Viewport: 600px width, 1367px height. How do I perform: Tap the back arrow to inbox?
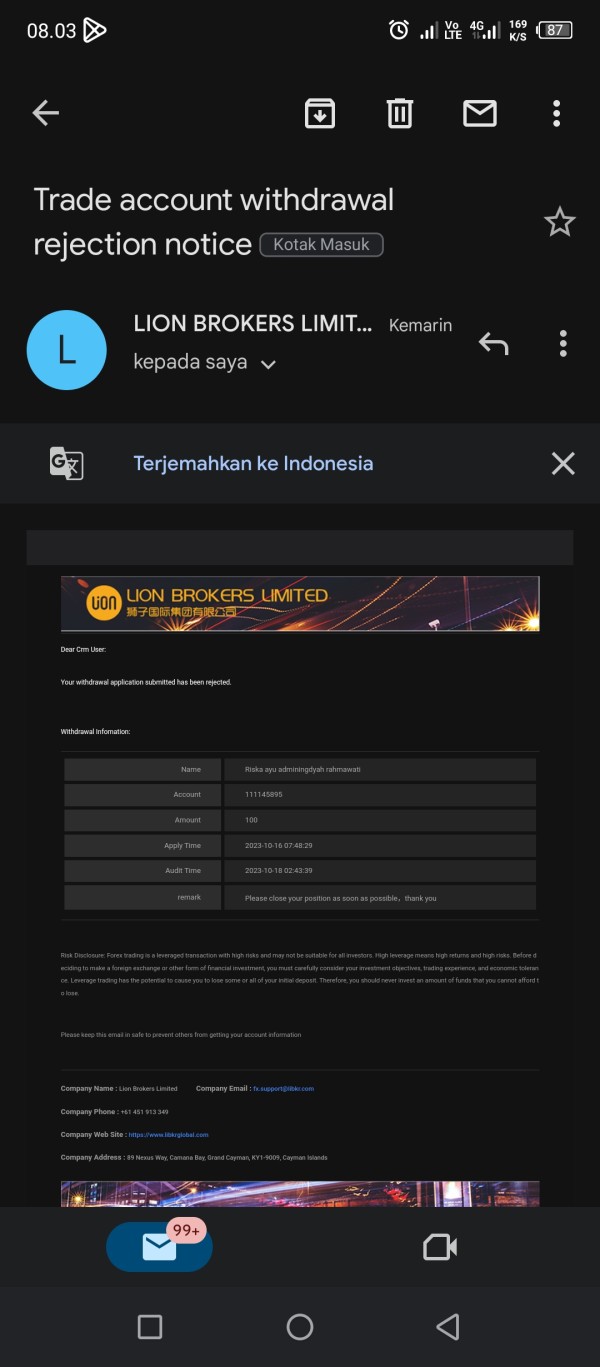pos(46,113)
